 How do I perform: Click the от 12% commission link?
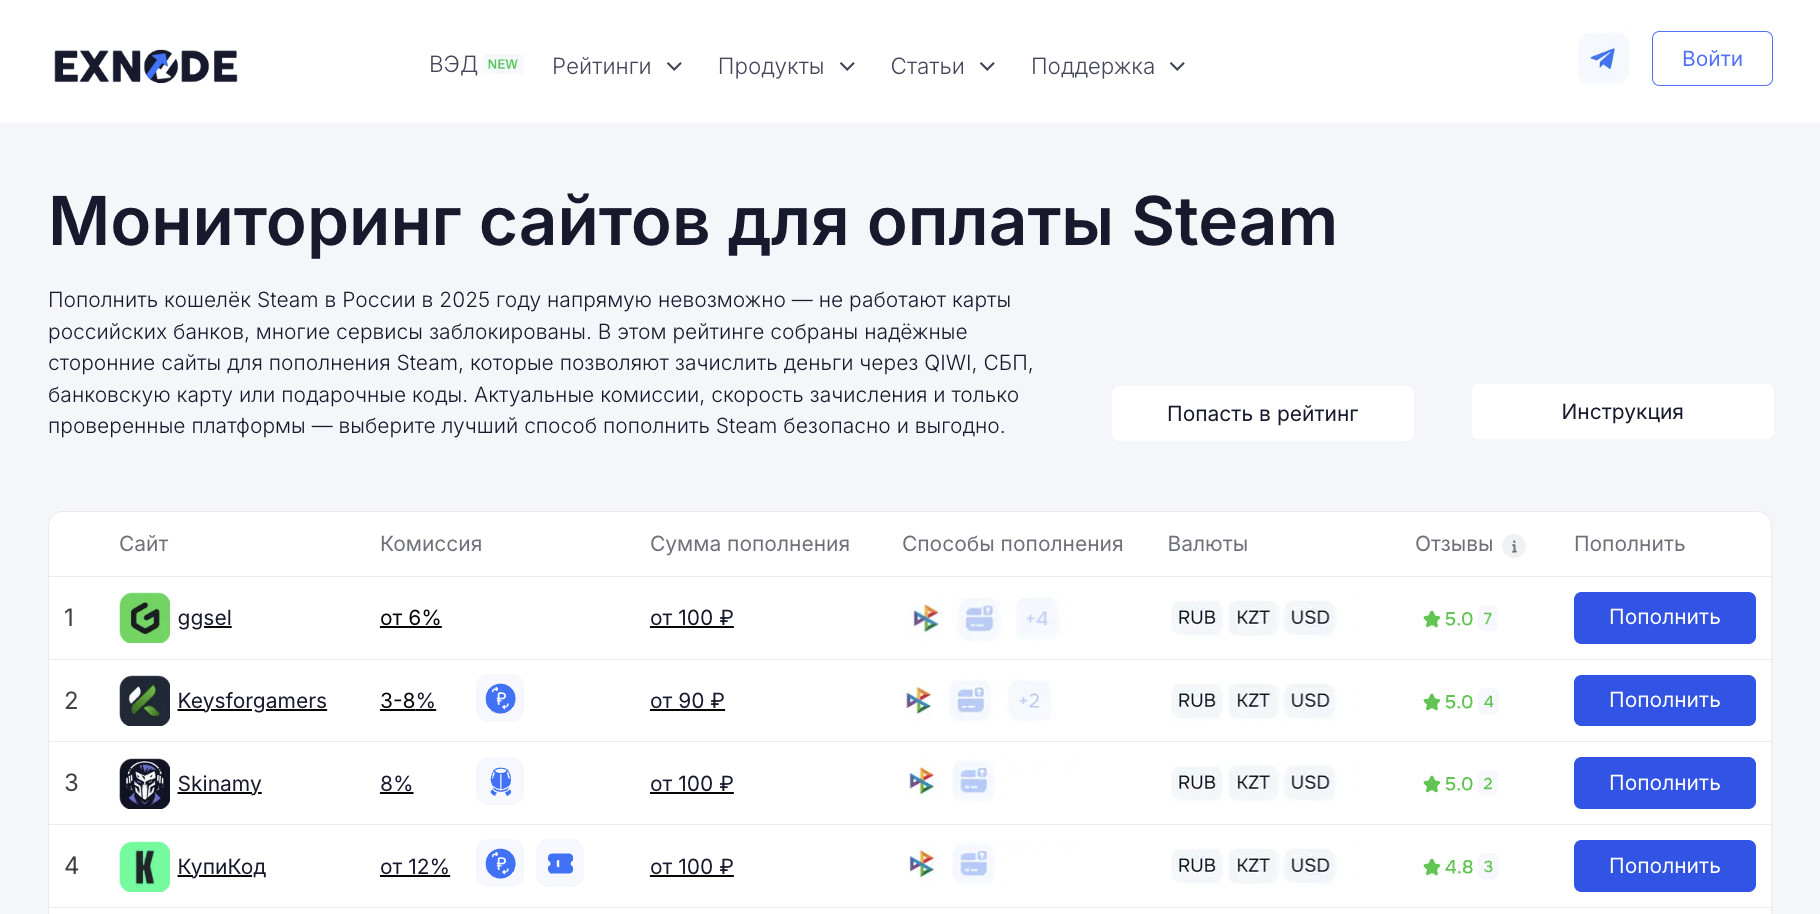click(415, 867)
